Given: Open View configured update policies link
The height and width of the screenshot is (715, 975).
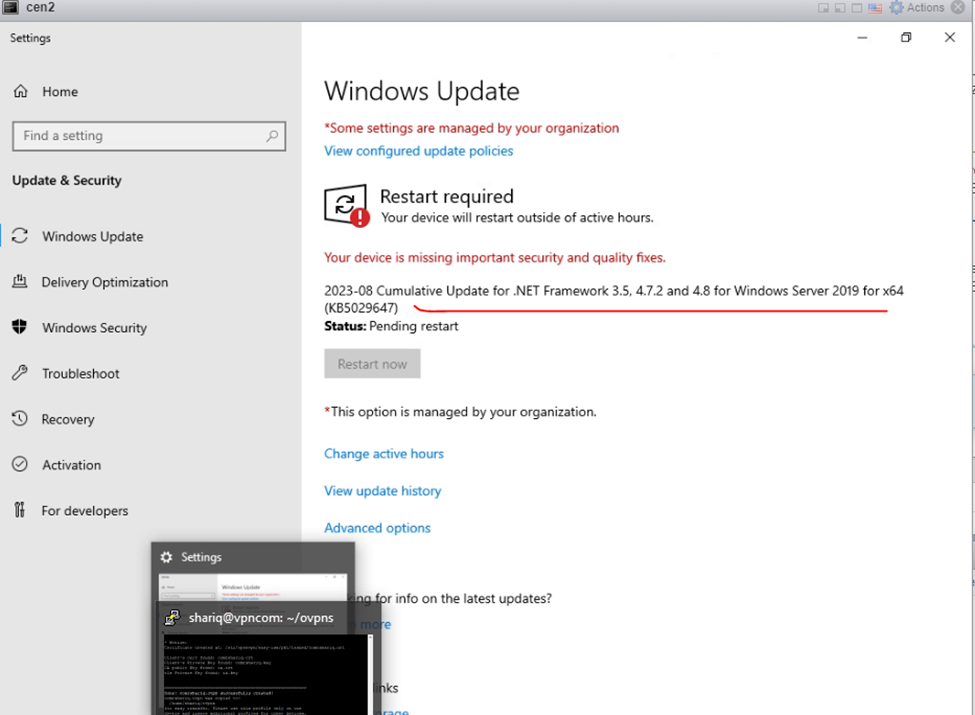Looking at the screenshot, I should tap(418, 151).
